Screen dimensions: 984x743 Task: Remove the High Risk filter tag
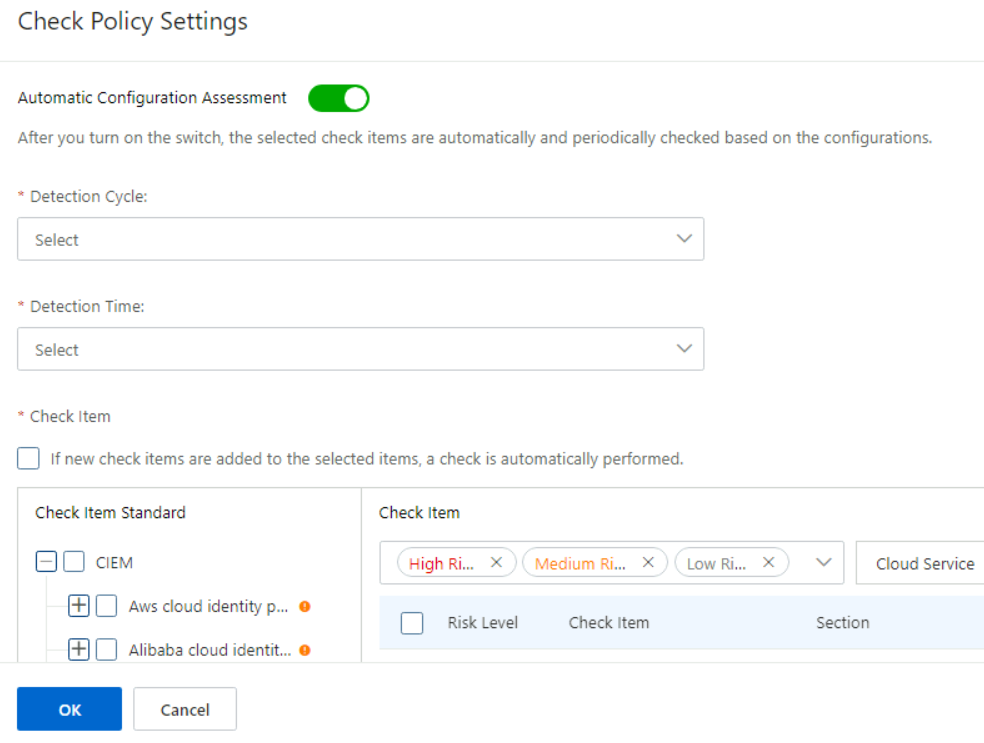pyautogui.click(x=496, y=562)
